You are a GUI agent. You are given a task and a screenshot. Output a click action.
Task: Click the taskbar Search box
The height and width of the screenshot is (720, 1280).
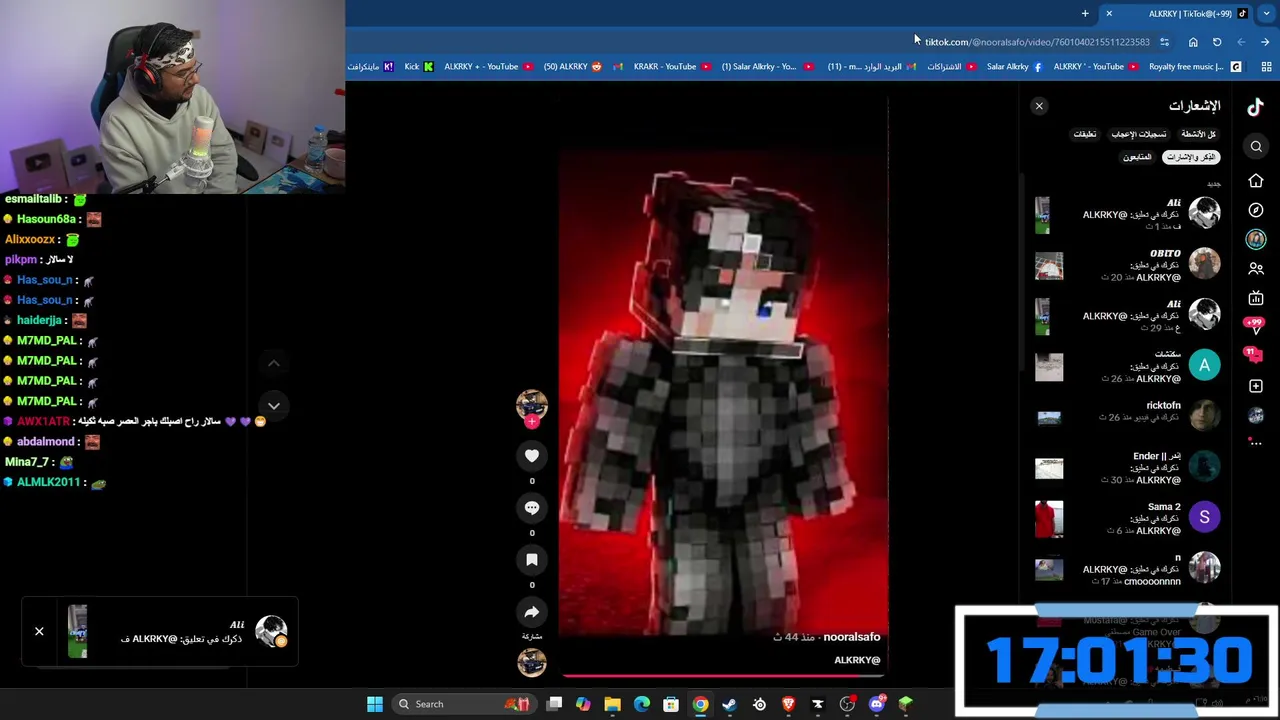(462, 704)
